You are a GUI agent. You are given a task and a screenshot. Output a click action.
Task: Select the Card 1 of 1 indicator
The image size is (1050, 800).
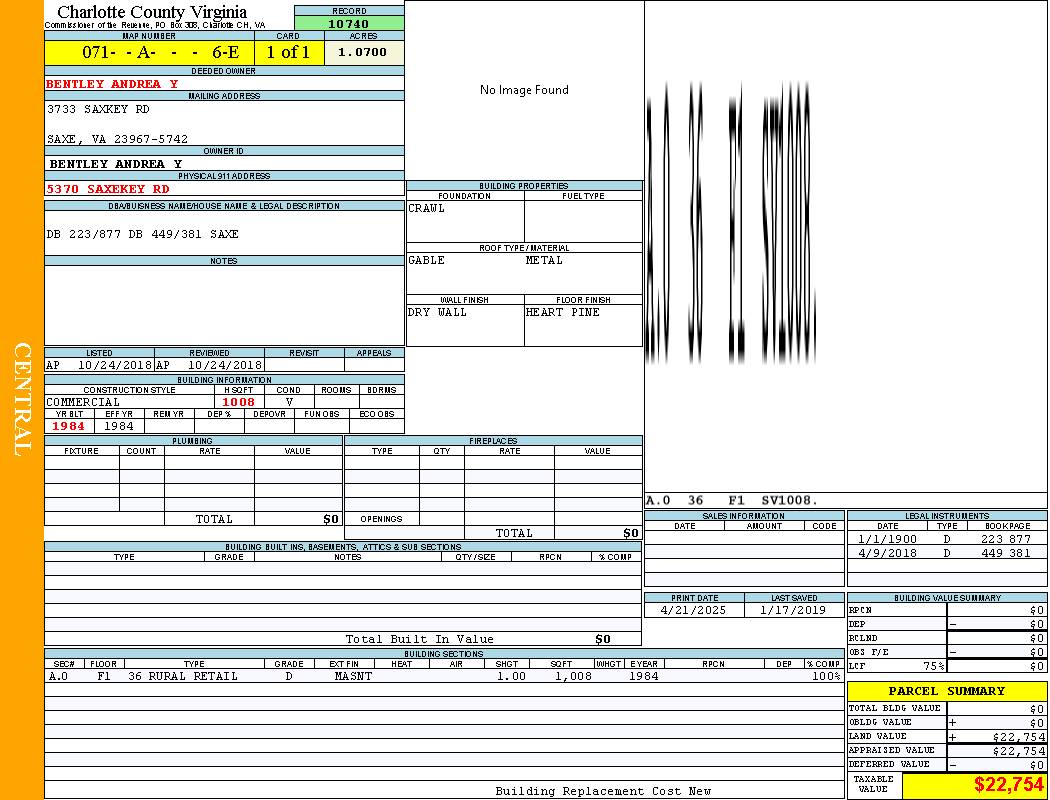click(288, 52)
